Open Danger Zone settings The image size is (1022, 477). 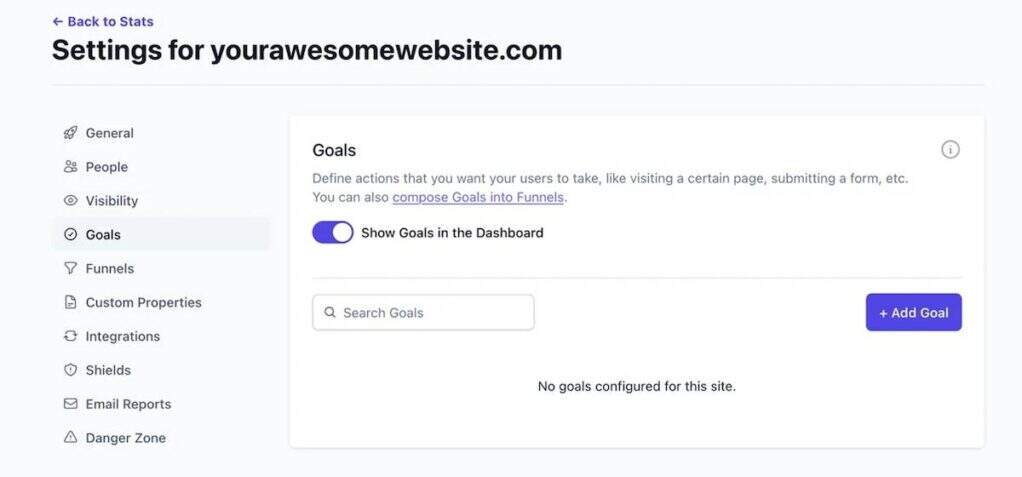[125, 438]
